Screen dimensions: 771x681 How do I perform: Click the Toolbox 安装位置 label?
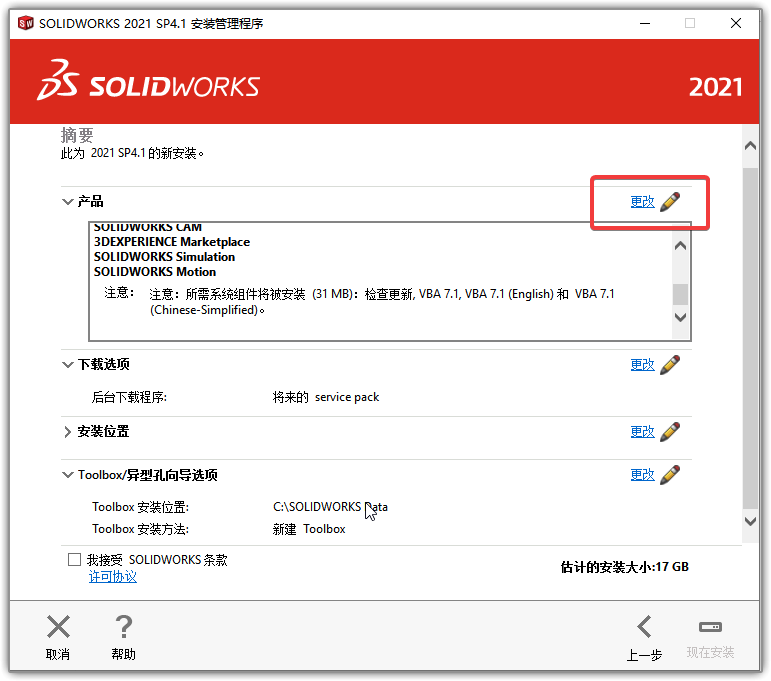click(141, 507)
